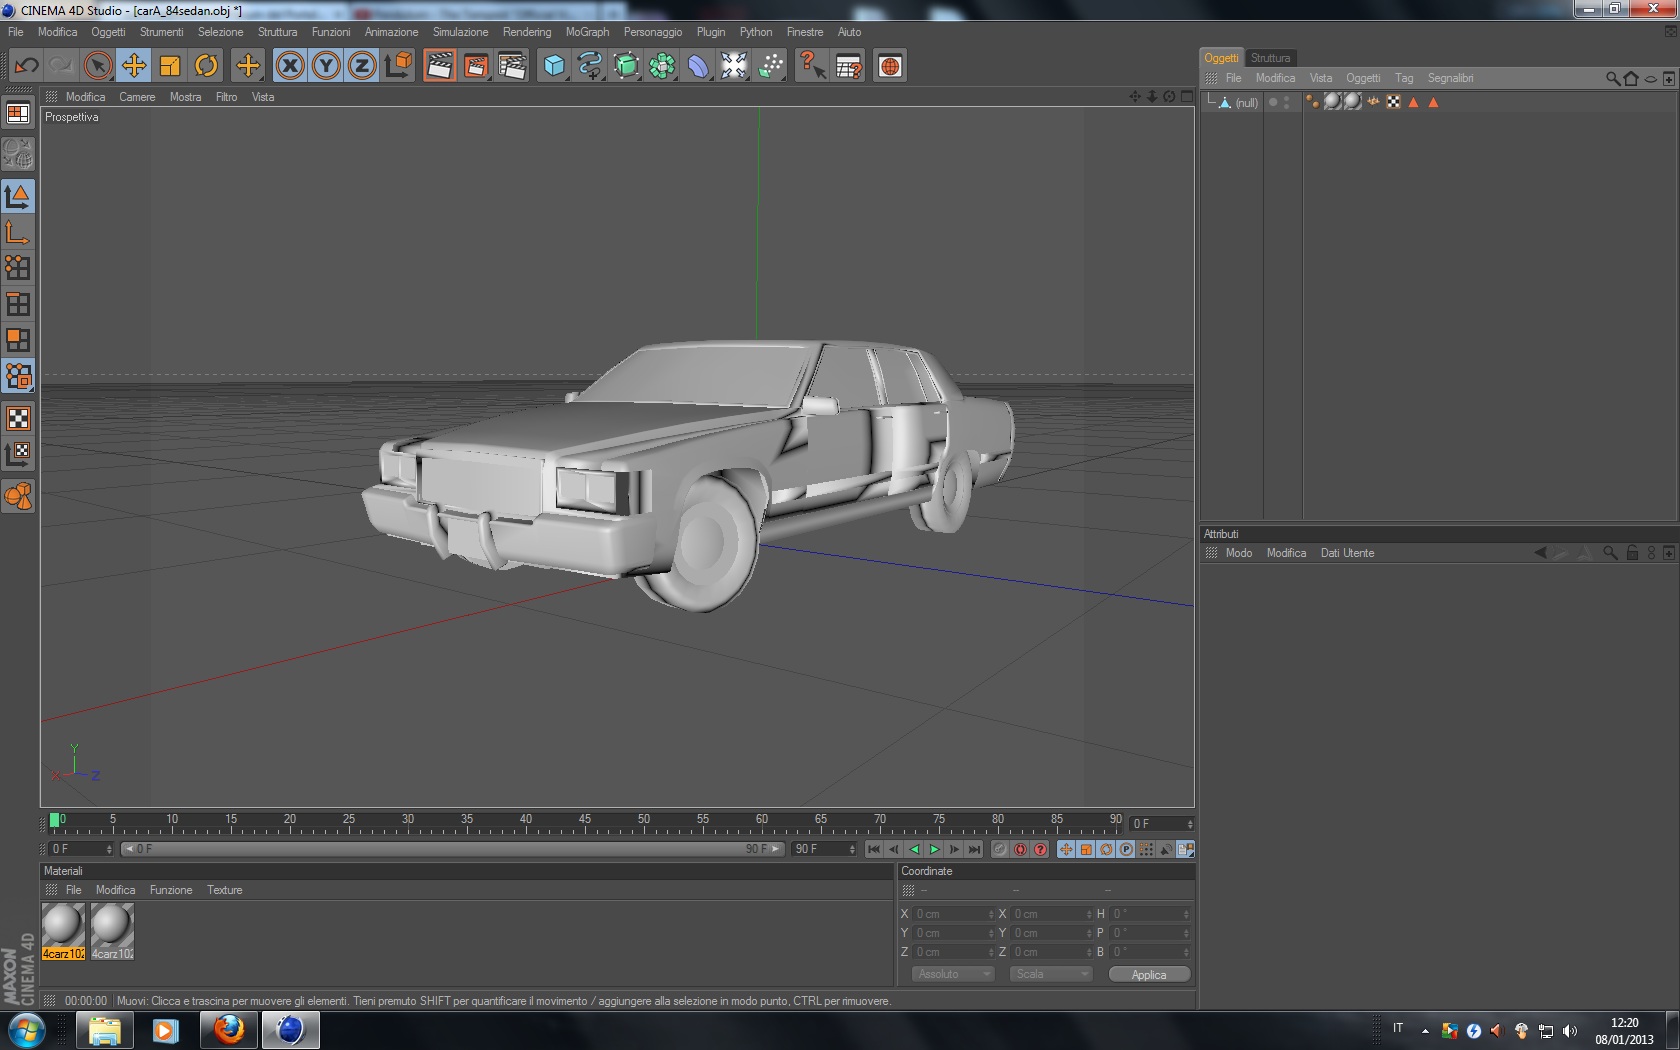Open Firefox from the Windows taskbar
Screen dimensions: 1680x1050
(x=229, y=1029)
